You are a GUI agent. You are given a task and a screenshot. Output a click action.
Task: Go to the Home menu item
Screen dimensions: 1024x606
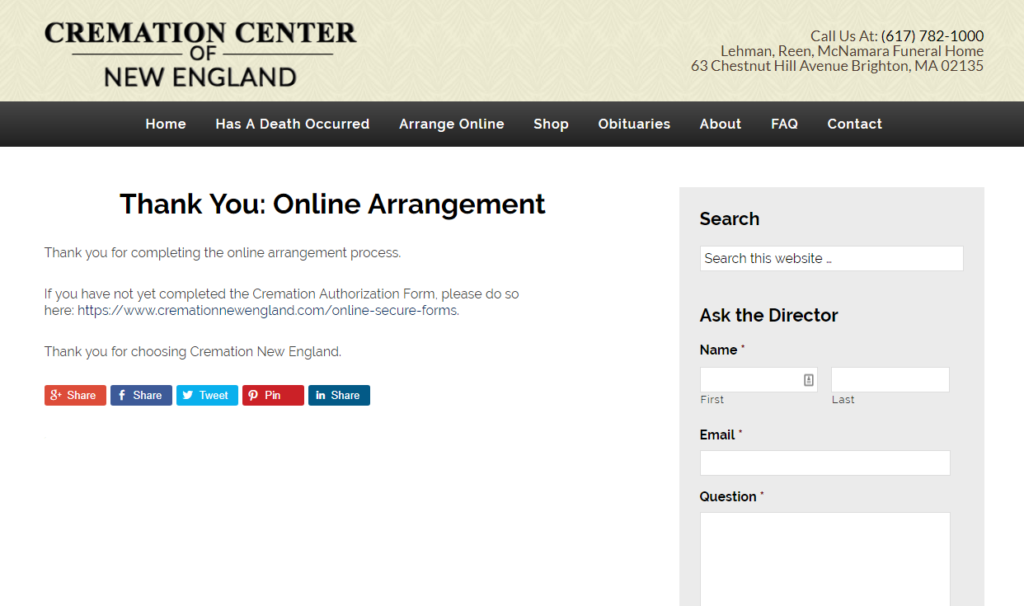click(166, 124)
